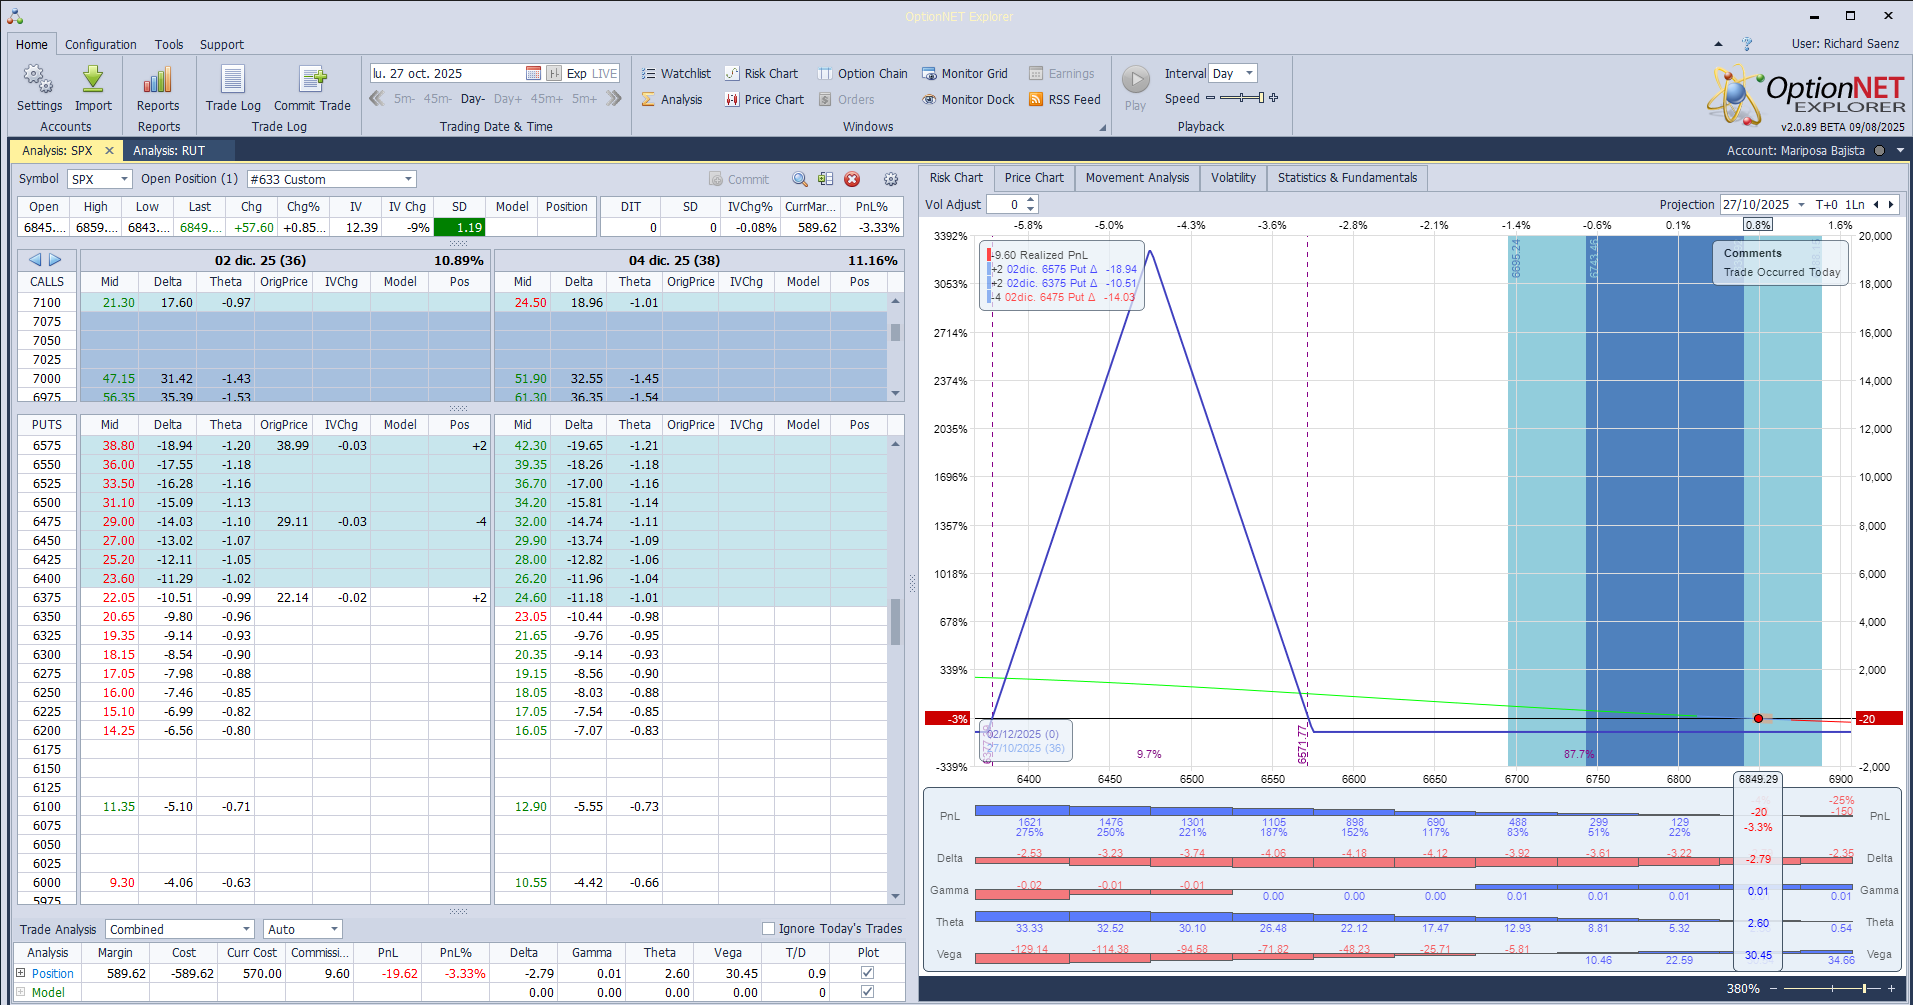This screenshot has height=1005, width=1913.
Task: Jump back with the double-left arrow
Action: point(377,98)
